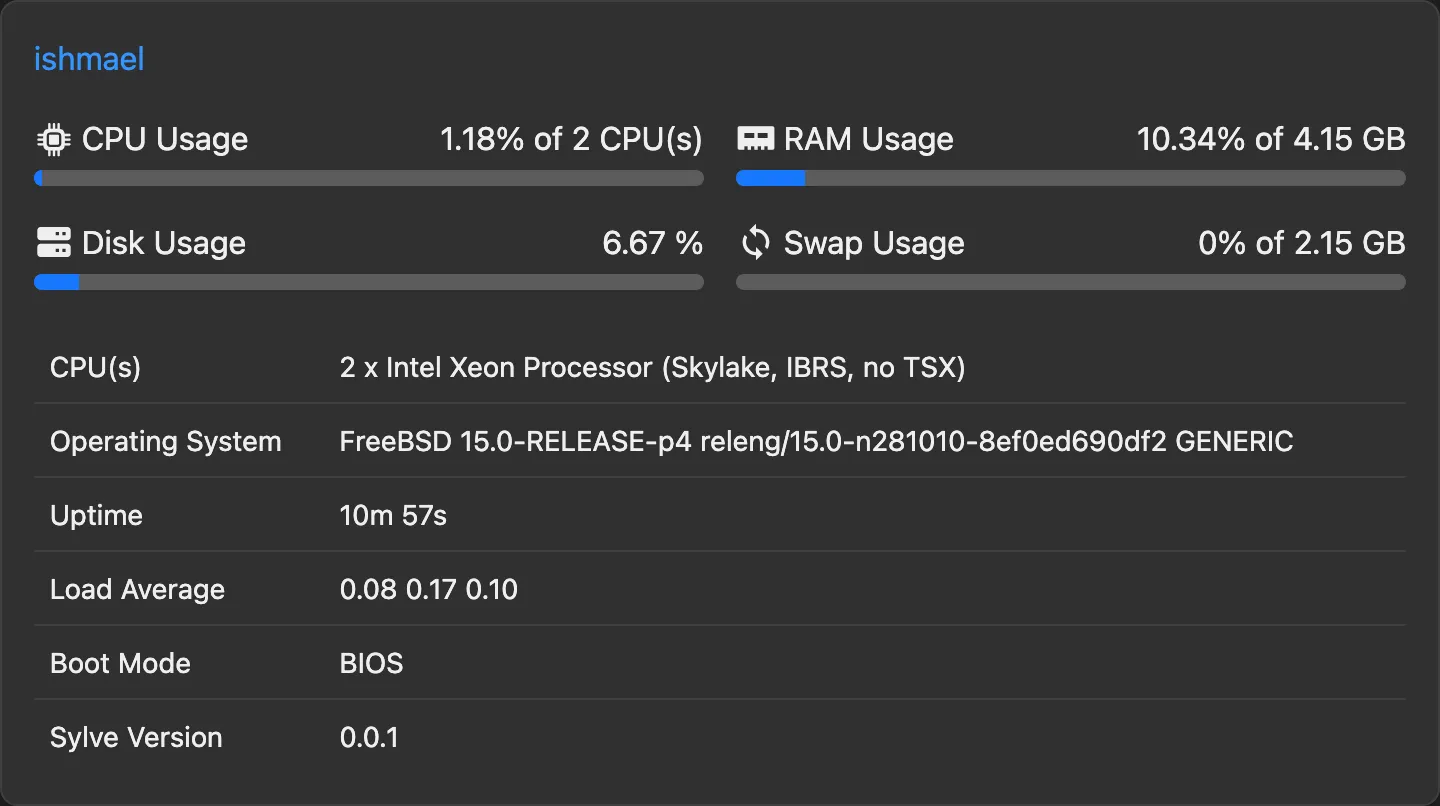Click the CPU Usage label heading
The image size is (1440, 806).
click(165, 139)
